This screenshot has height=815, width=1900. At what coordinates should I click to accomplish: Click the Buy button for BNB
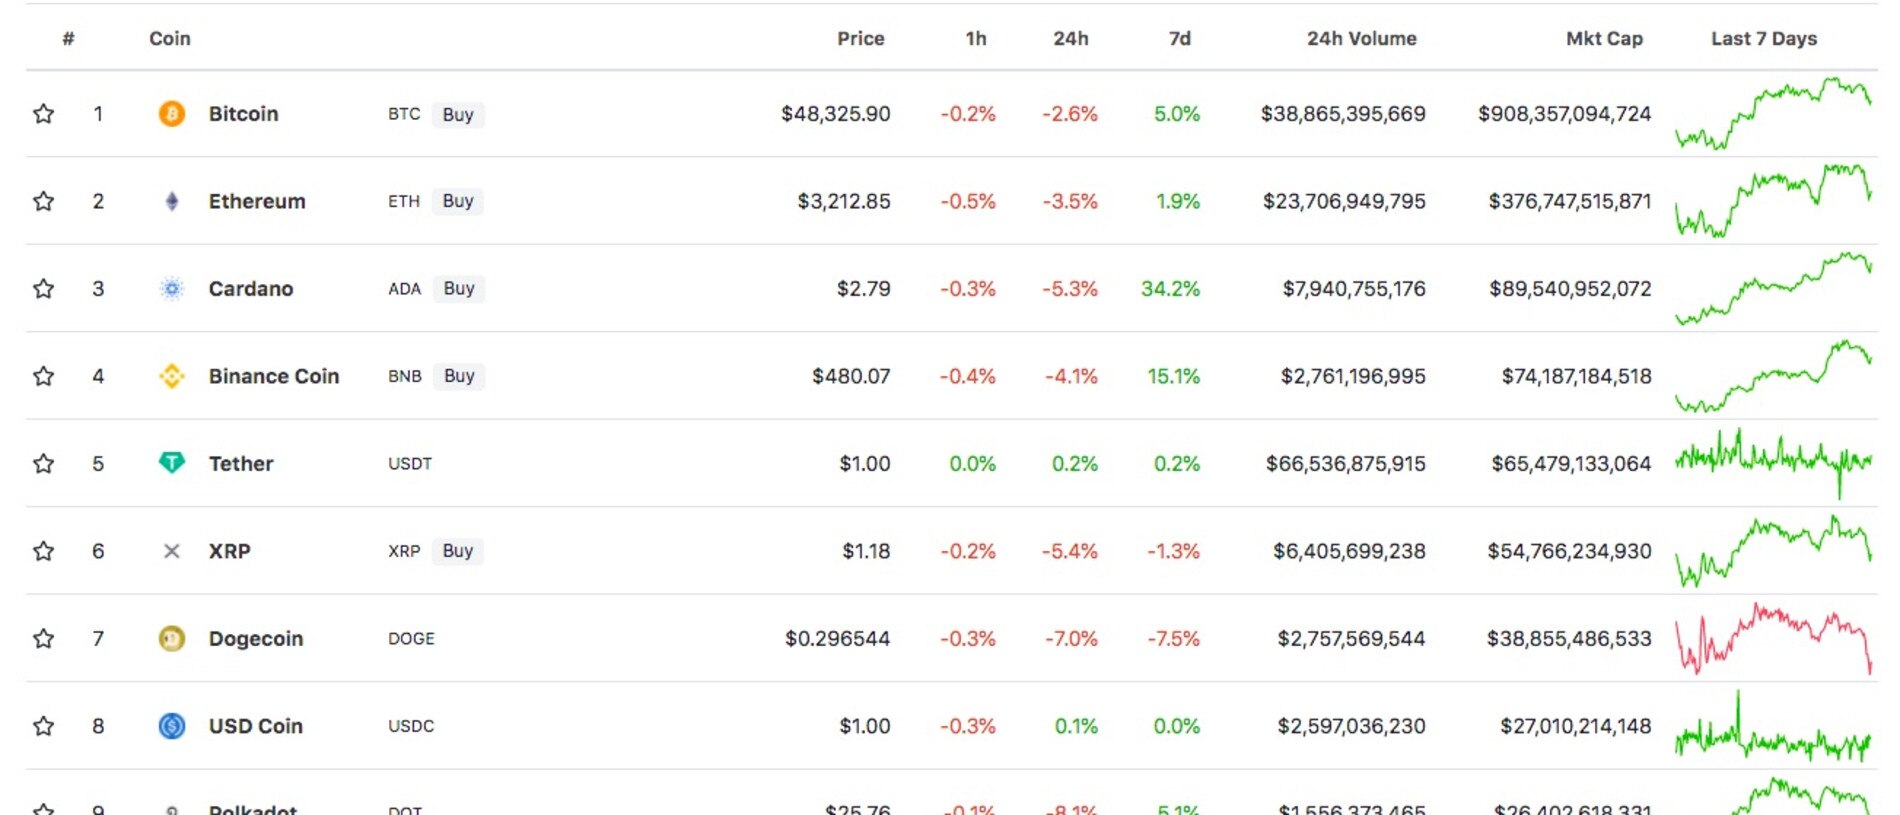coord(459,376)
